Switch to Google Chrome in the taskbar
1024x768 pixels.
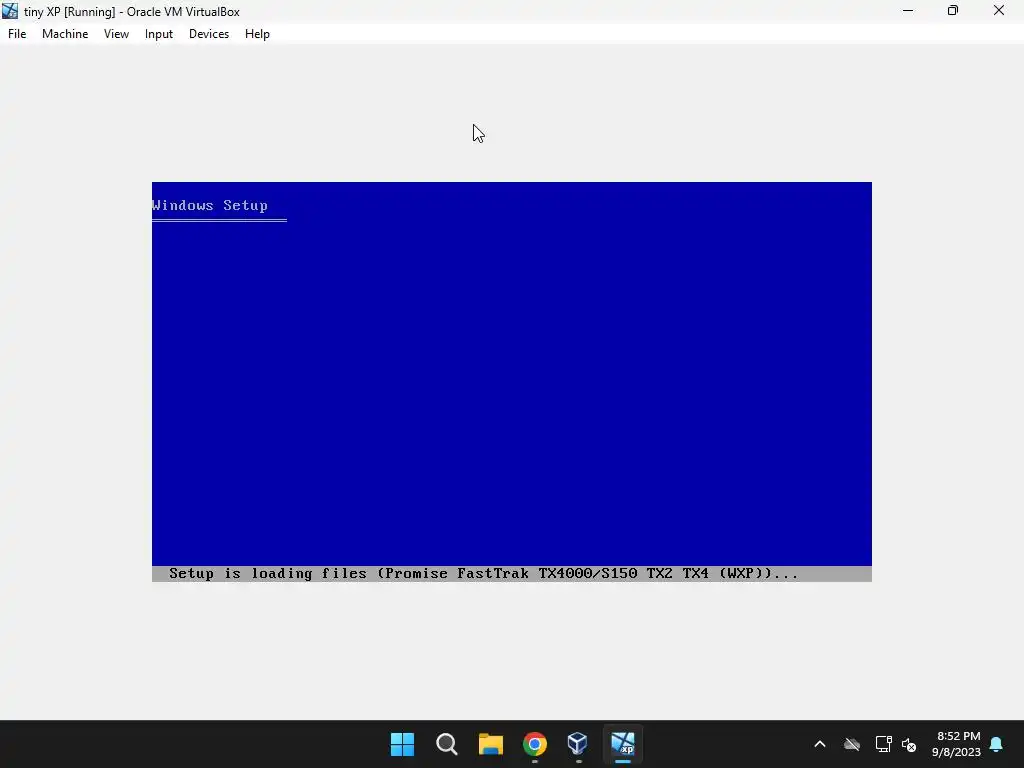click(534, 744)
